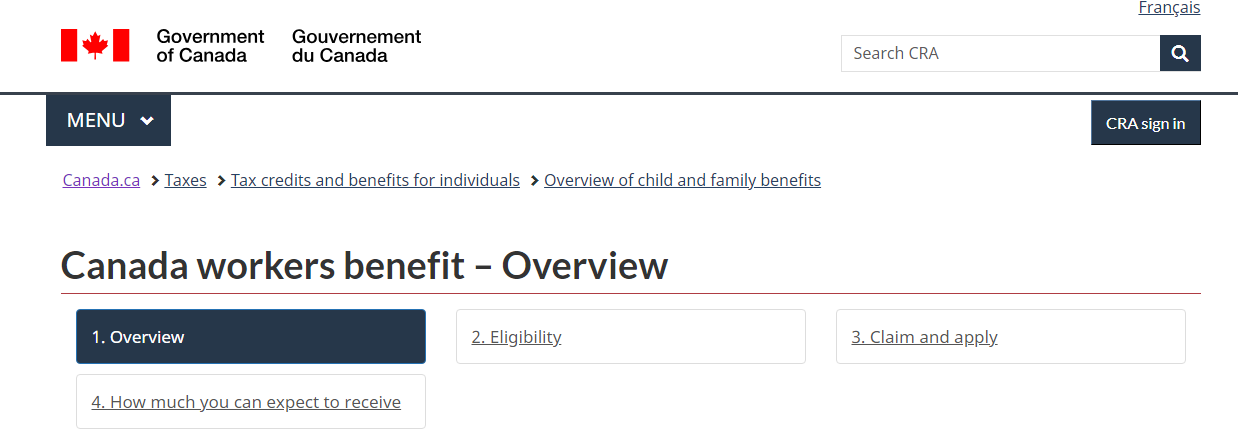Open Overview of child and family benefits
This screenshot has width=1238, height=437.
682,180
